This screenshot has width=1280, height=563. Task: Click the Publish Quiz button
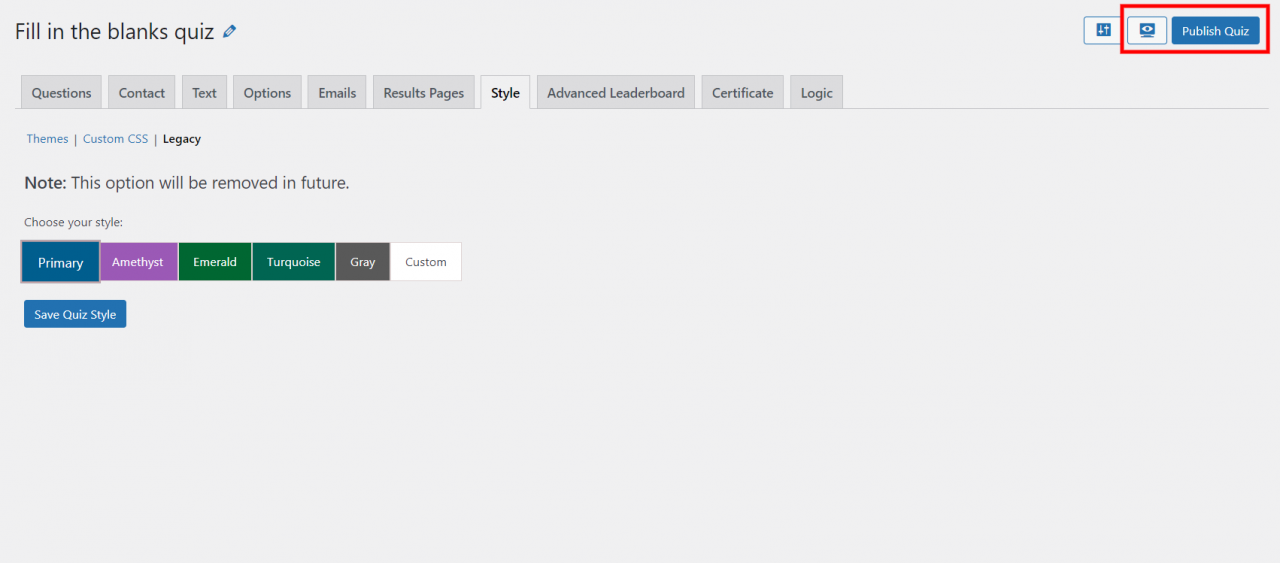1215,31
